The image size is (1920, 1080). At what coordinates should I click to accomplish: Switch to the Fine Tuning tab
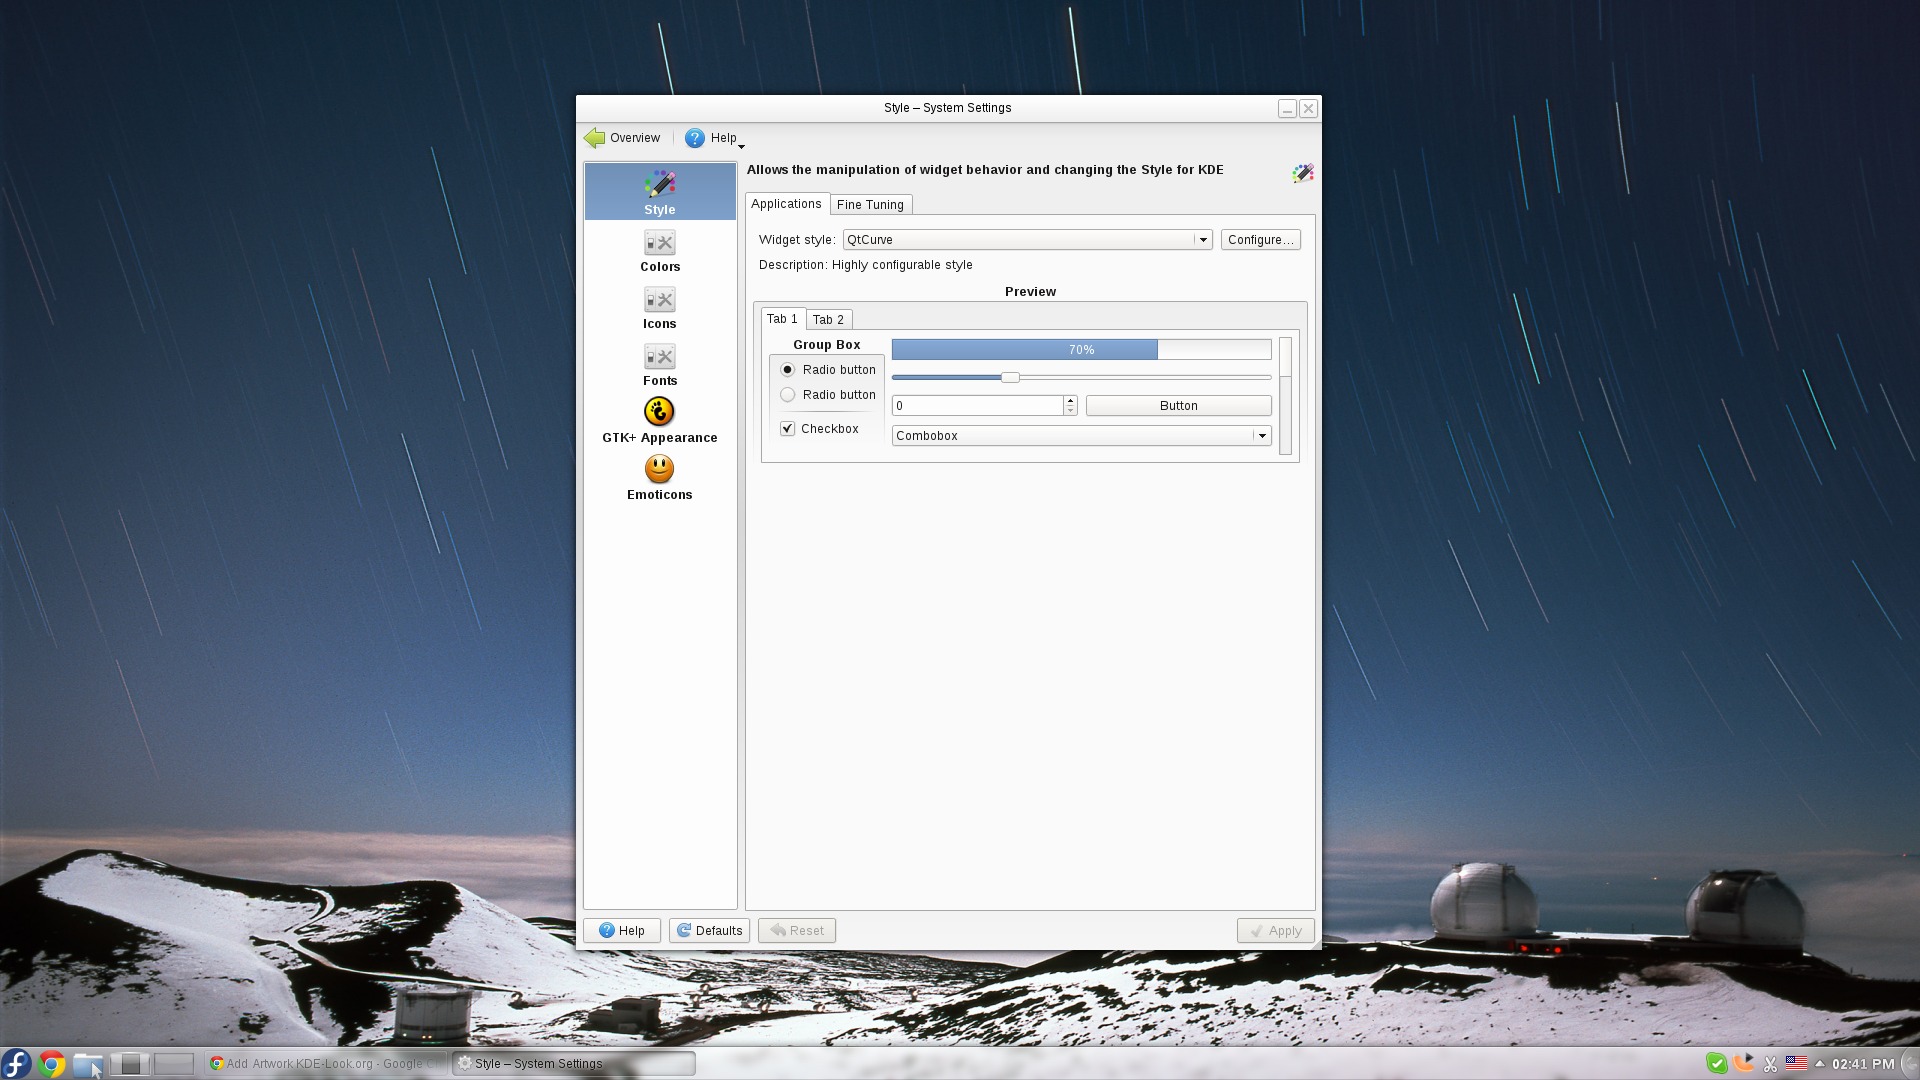[870, 204]
